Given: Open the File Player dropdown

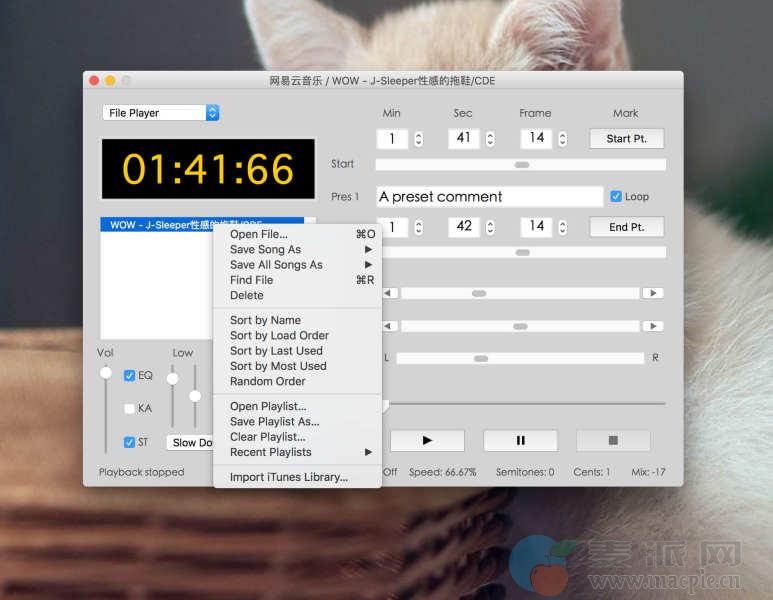Looking at the screenshot, I should pos(160,113).
